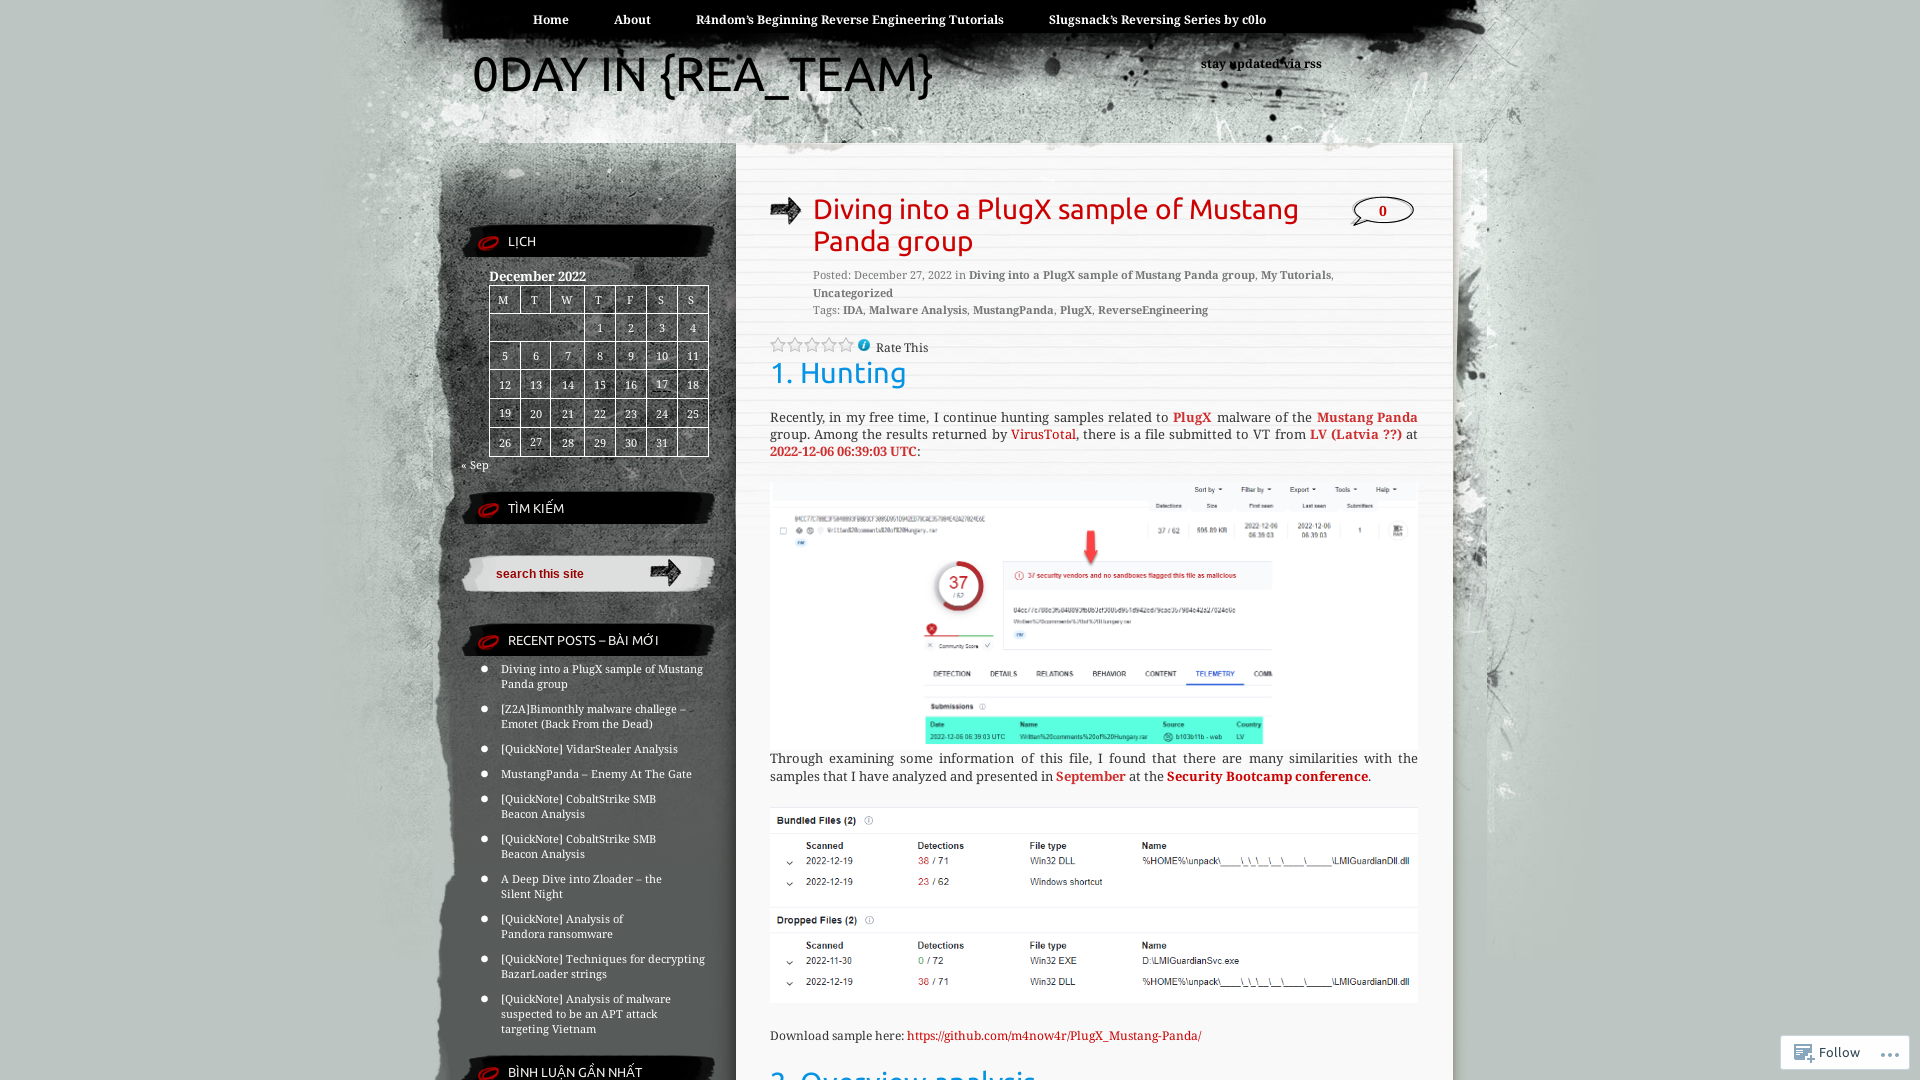Open the VirusTotal hyperlink
Viewport: 1920px width, 1080px height.
[1042, 434]
